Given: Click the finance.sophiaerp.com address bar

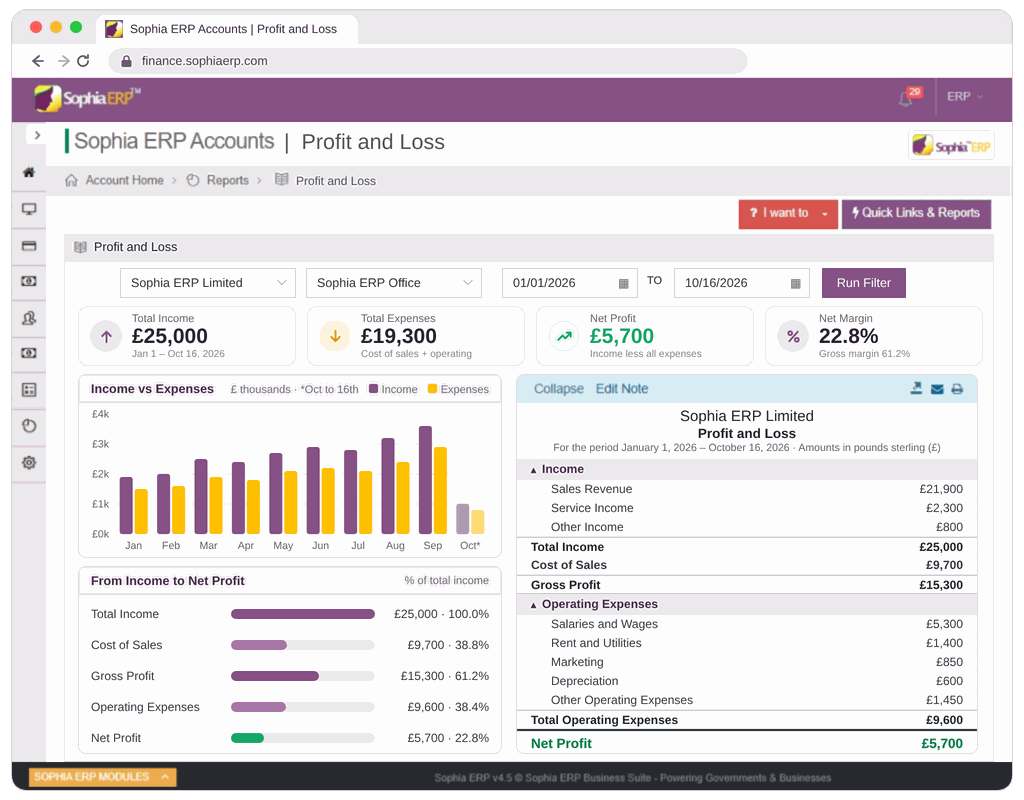Looking at the screenshot, I should pyautogui.click(x=428, y=61).
